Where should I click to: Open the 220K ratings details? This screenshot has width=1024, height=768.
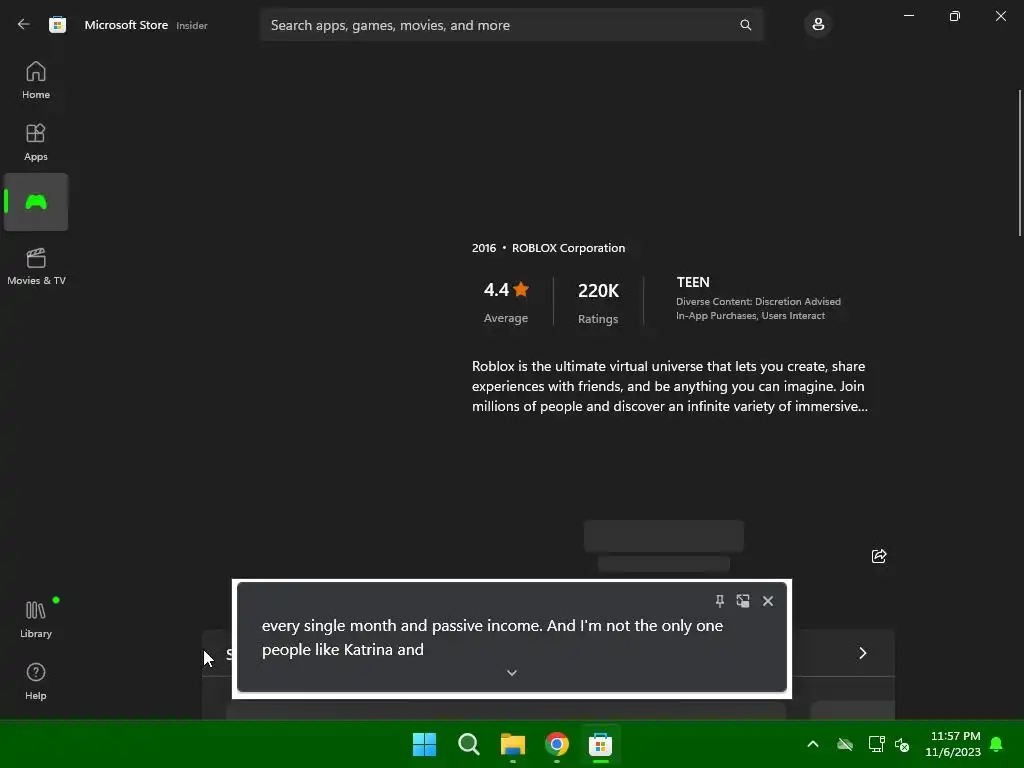tap(598, 302)
